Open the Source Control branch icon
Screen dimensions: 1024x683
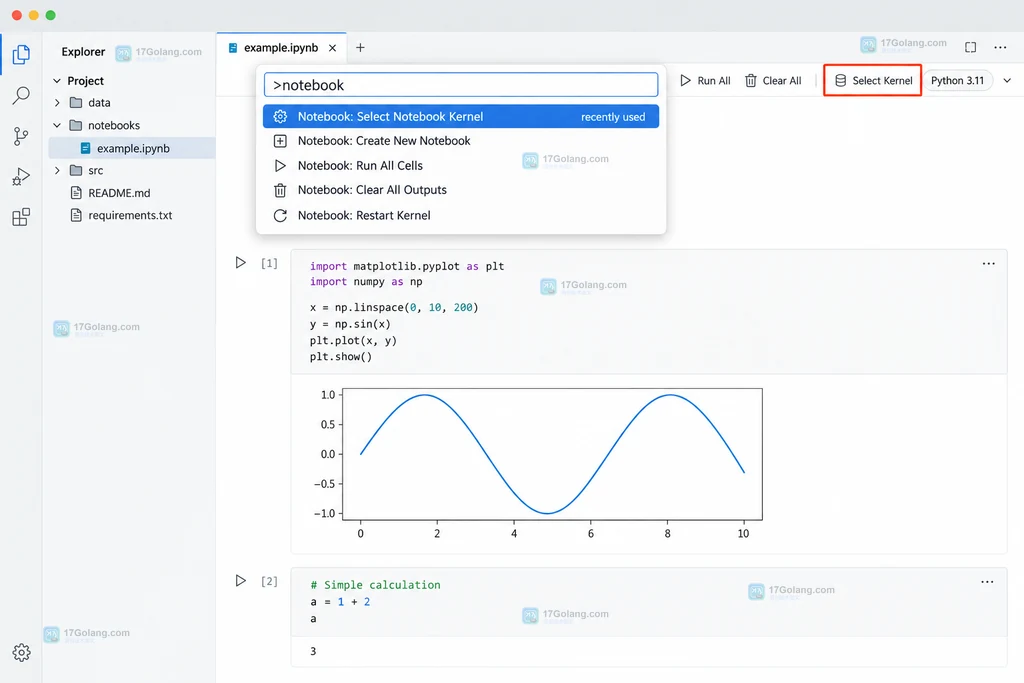[21, 136]
